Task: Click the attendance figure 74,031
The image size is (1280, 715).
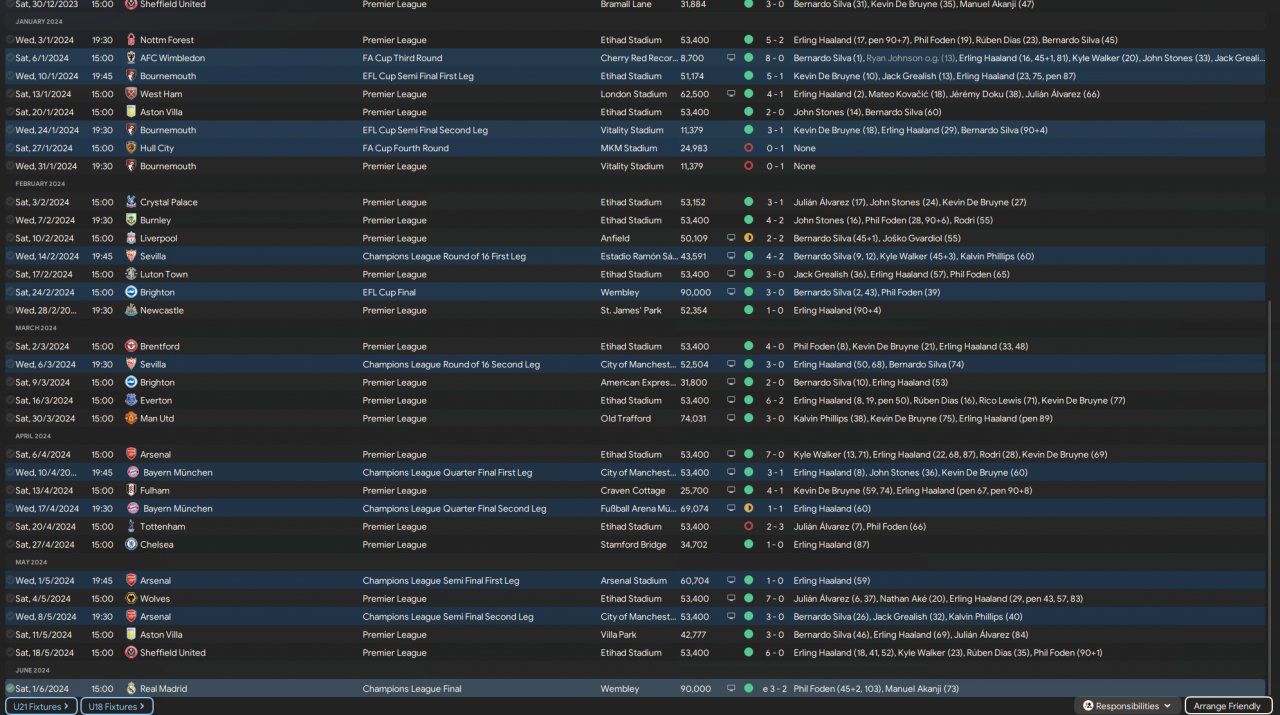Action: click(693, 418)
